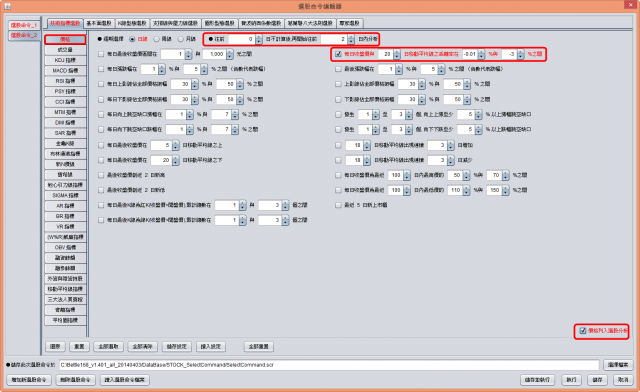Screen dimensions: 640x392
Task: Switch to the 選股命令_1 side tab
Action: click(24, 25)
